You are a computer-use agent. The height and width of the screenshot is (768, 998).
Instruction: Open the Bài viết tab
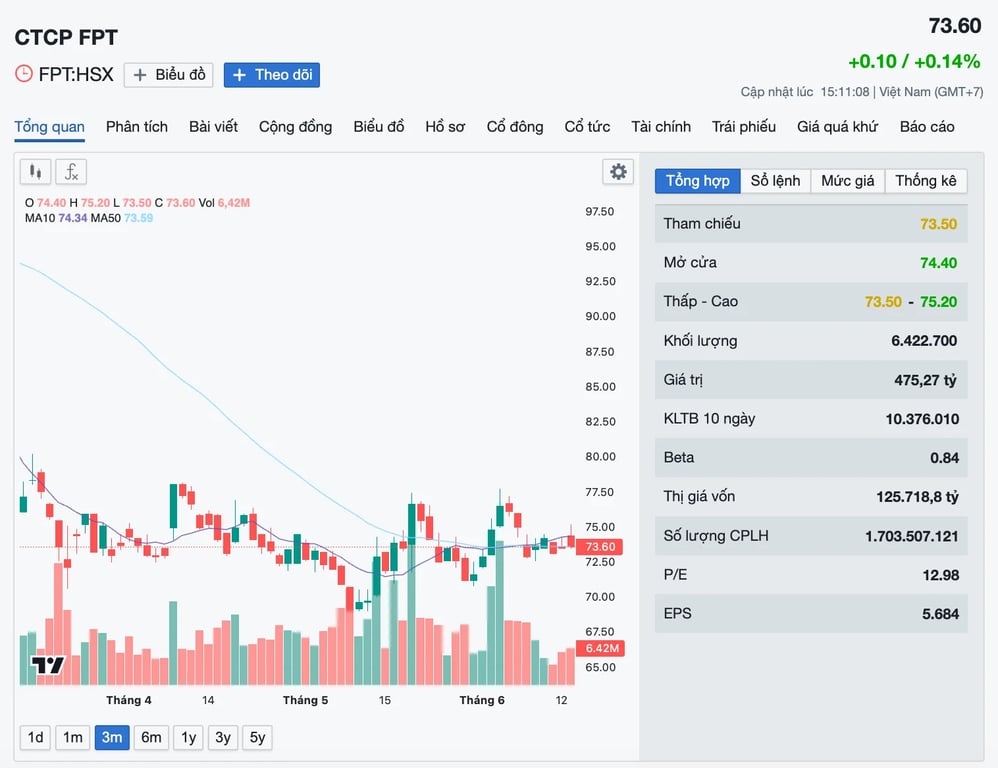(213, 127)
